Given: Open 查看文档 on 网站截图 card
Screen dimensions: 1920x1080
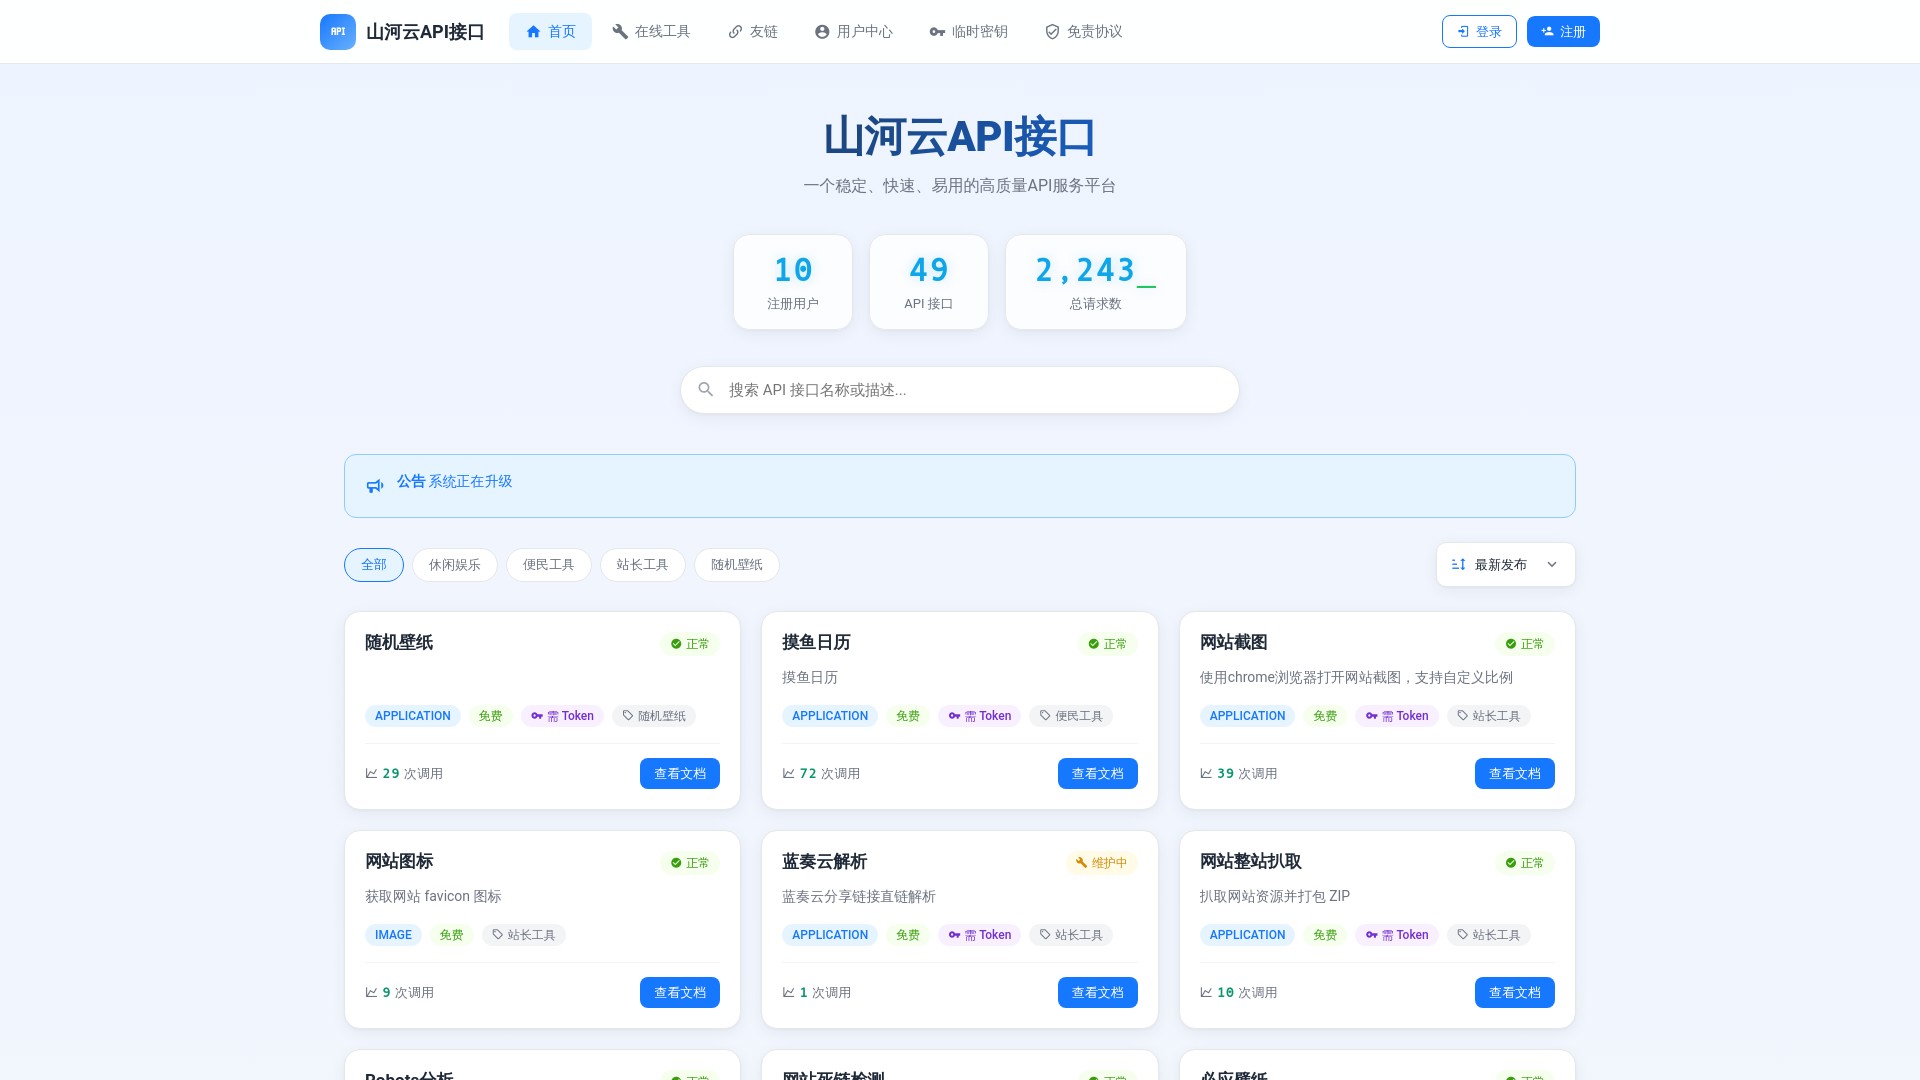Looking at the screenshot, I should pos(1515,773).
